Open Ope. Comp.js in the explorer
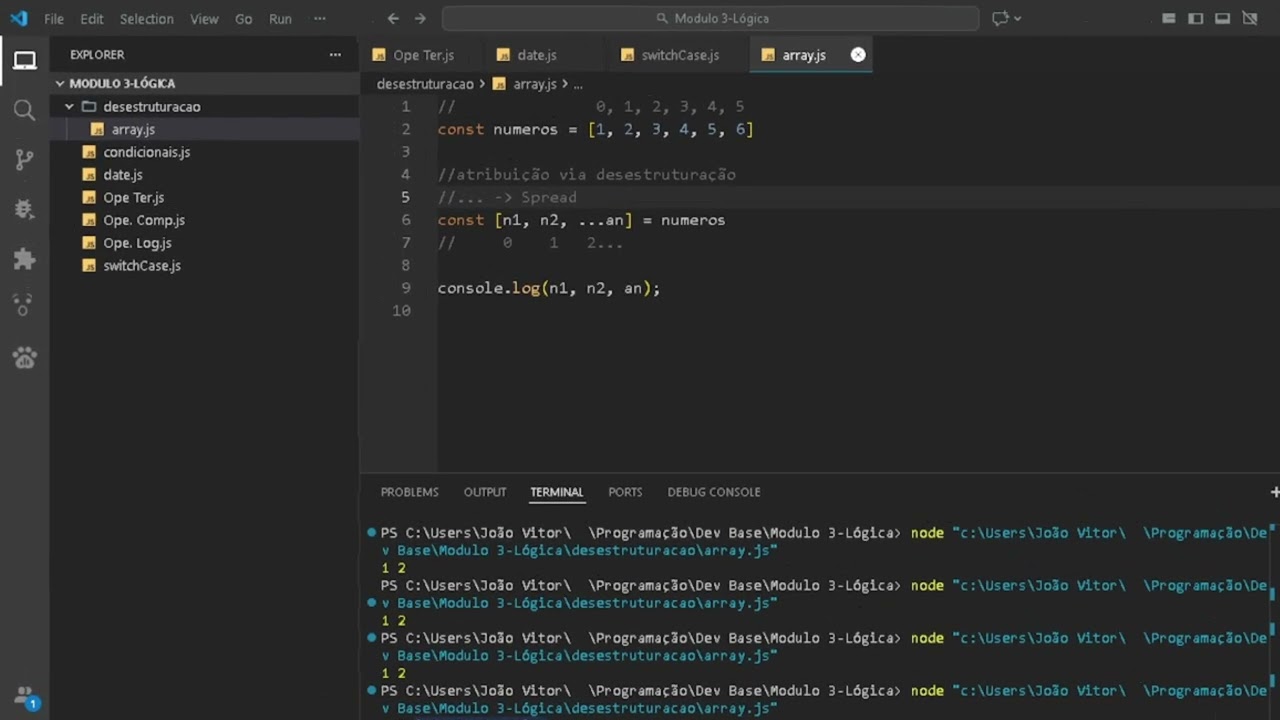1280x720 pixels. pyautogui.click(x=205, y=220)
